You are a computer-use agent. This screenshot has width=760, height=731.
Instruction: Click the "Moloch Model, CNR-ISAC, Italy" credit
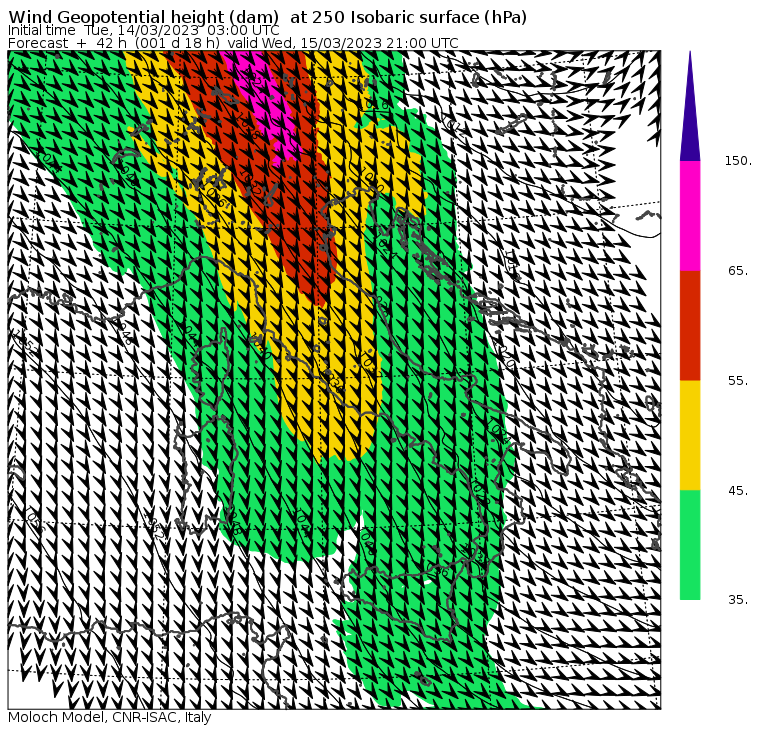(110, 717)
